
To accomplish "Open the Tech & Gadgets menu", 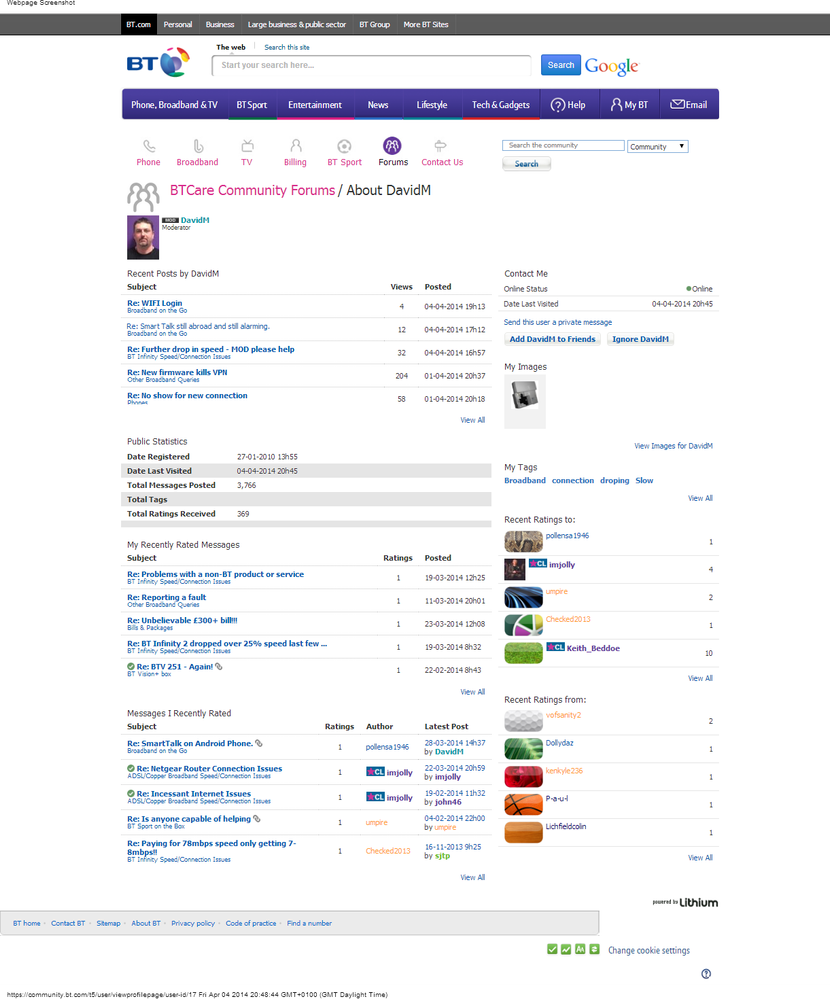I will point(501,104).
